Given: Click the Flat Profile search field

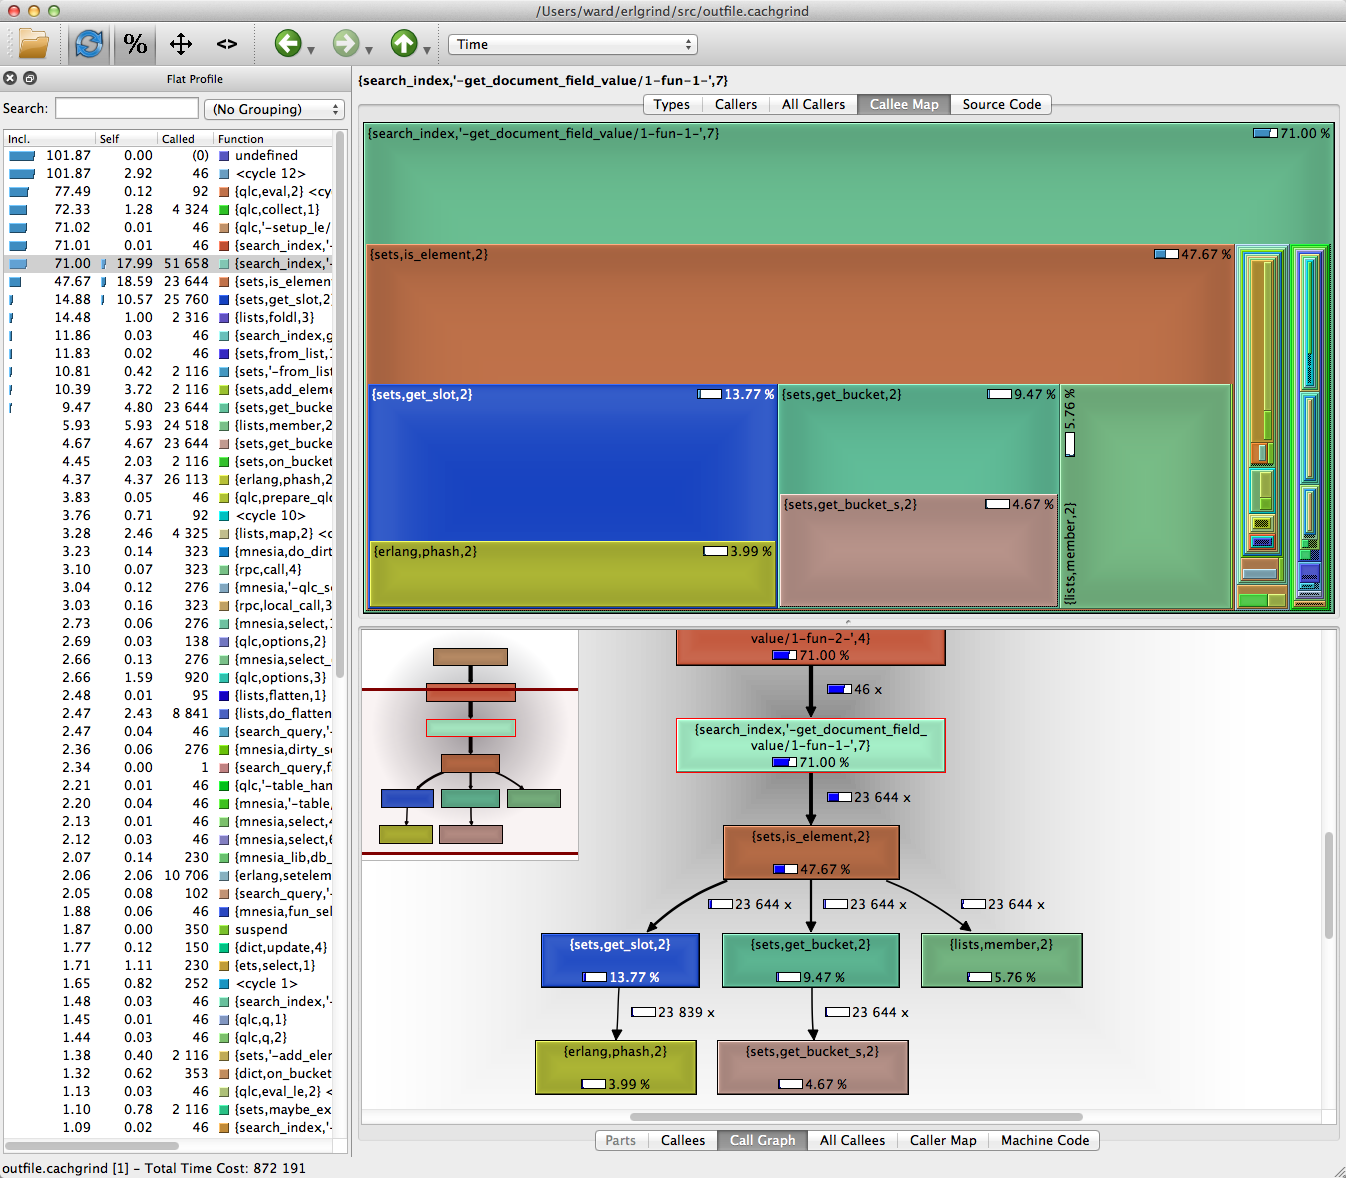Looking at the screenshot, I should [x=127, y=108].
